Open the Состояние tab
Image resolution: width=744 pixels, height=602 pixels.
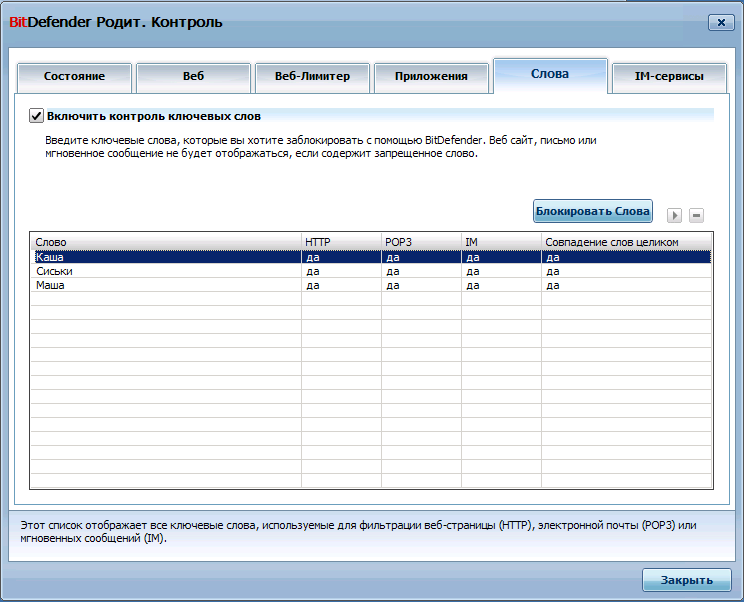[74, 77]
